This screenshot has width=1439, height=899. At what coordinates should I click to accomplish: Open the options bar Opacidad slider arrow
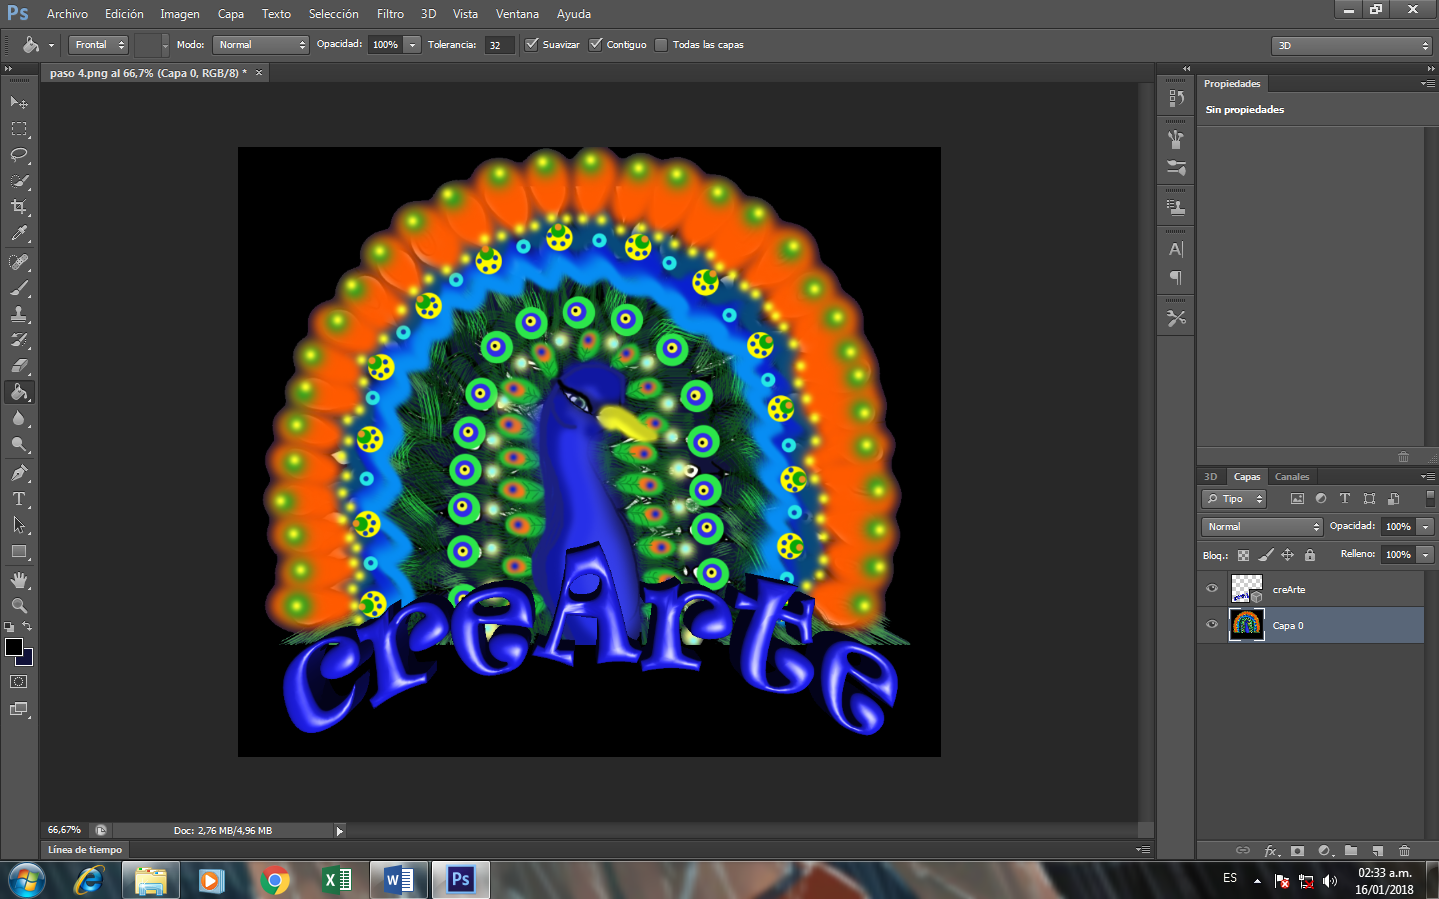pyautogui.click(x=412, y=44)
